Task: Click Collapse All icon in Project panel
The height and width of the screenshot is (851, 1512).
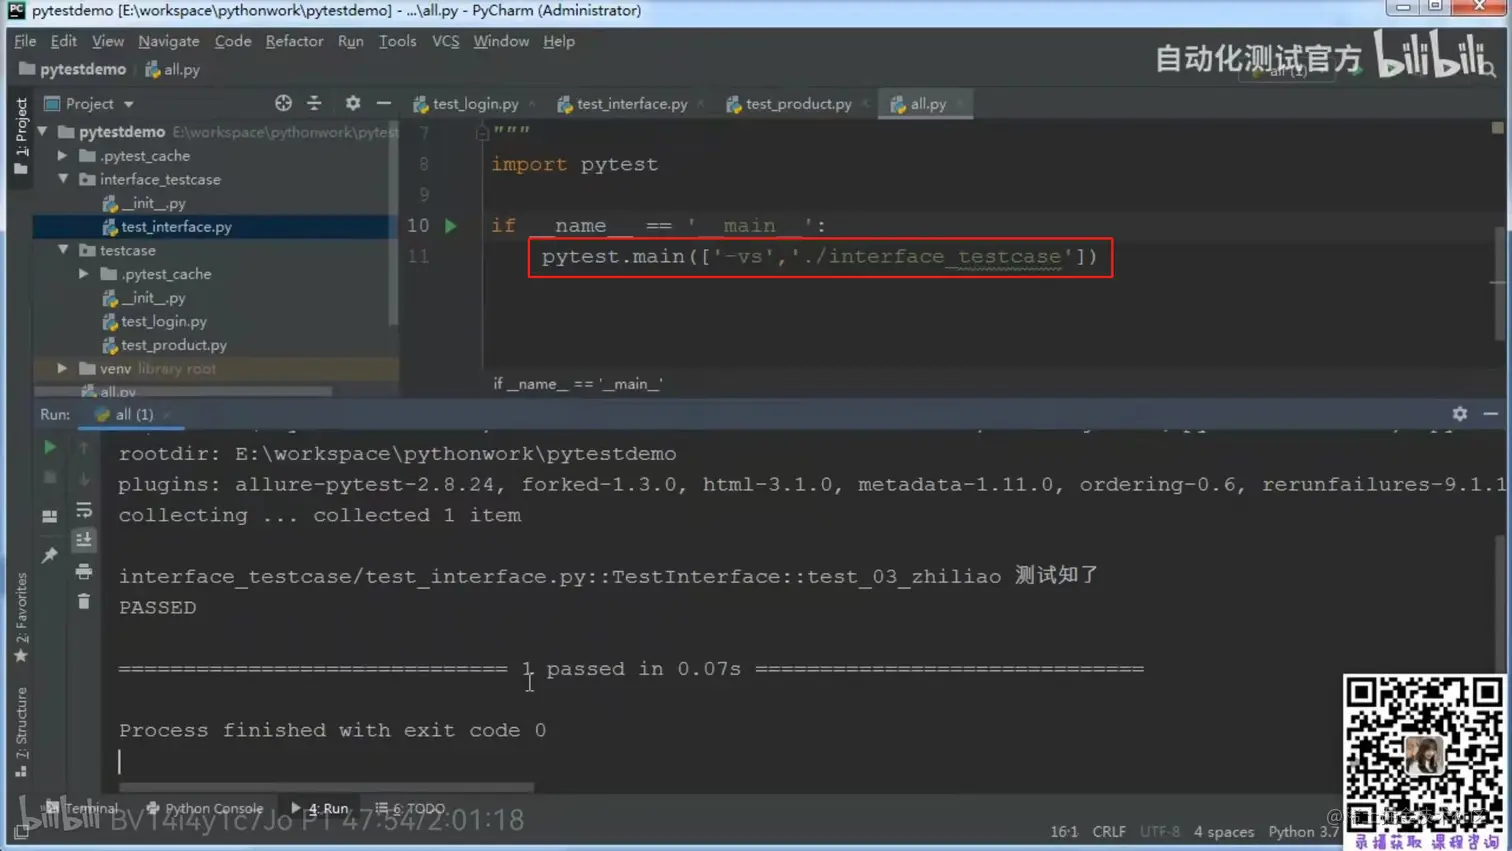Action: (x=314, y=103)
